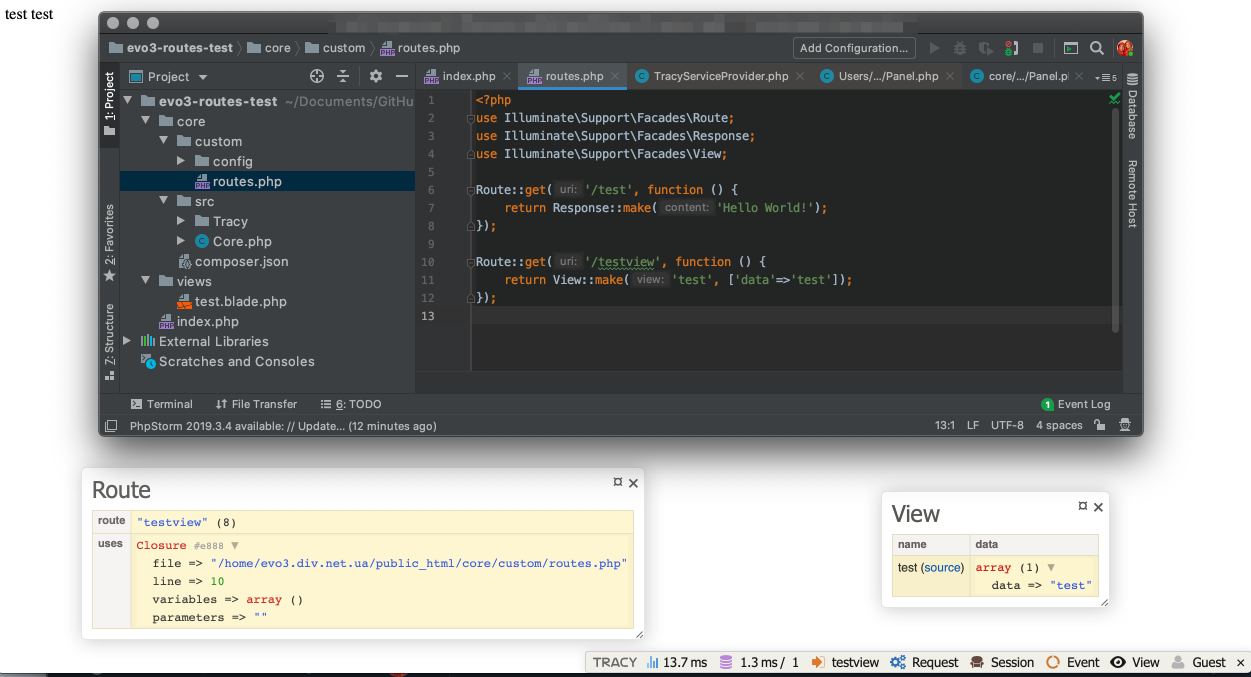Viewport: 1251px width, 677px height.
Task: Collapse the custom folder
Action: pyautogui.click(x=164, y=141)
